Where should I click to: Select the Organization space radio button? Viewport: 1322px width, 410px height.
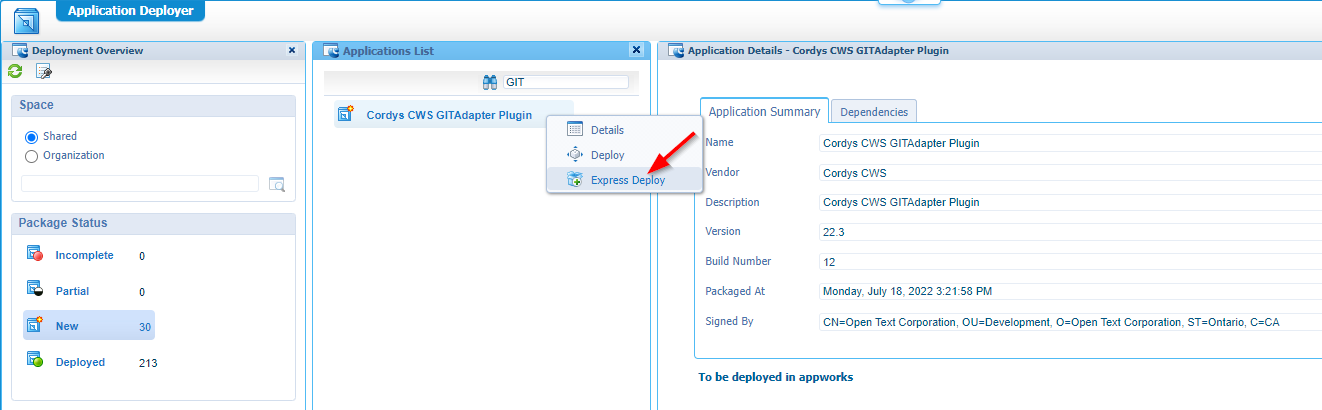(32, 156)
